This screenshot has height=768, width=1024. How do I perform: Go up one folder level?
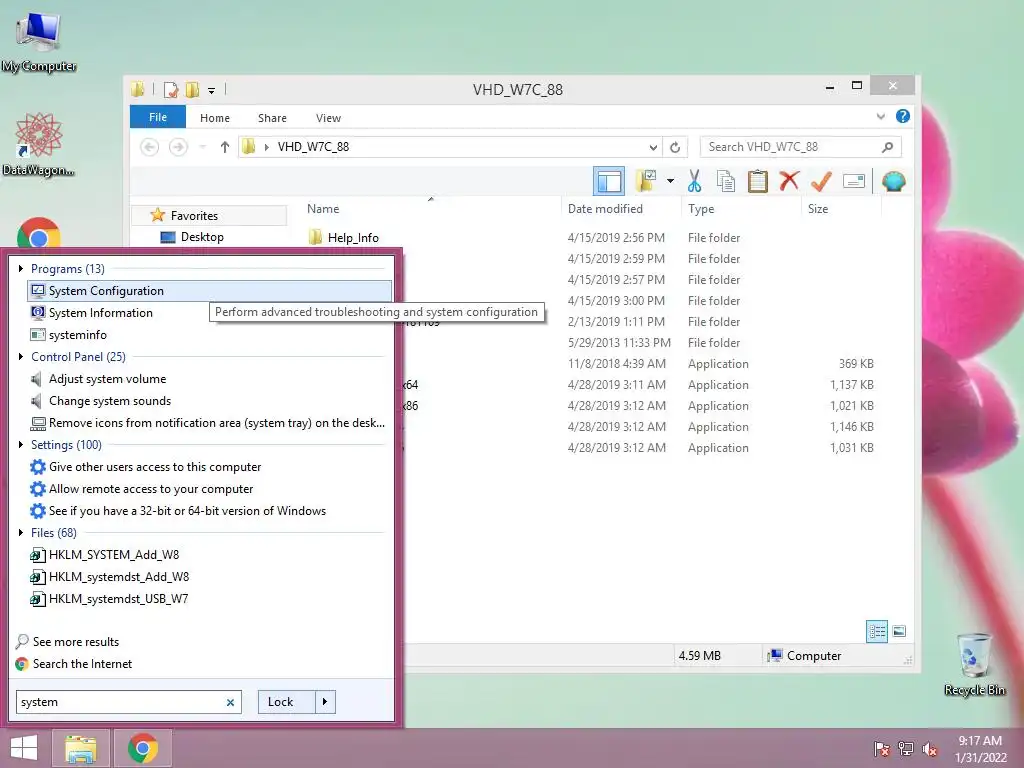tap(225, 147)
